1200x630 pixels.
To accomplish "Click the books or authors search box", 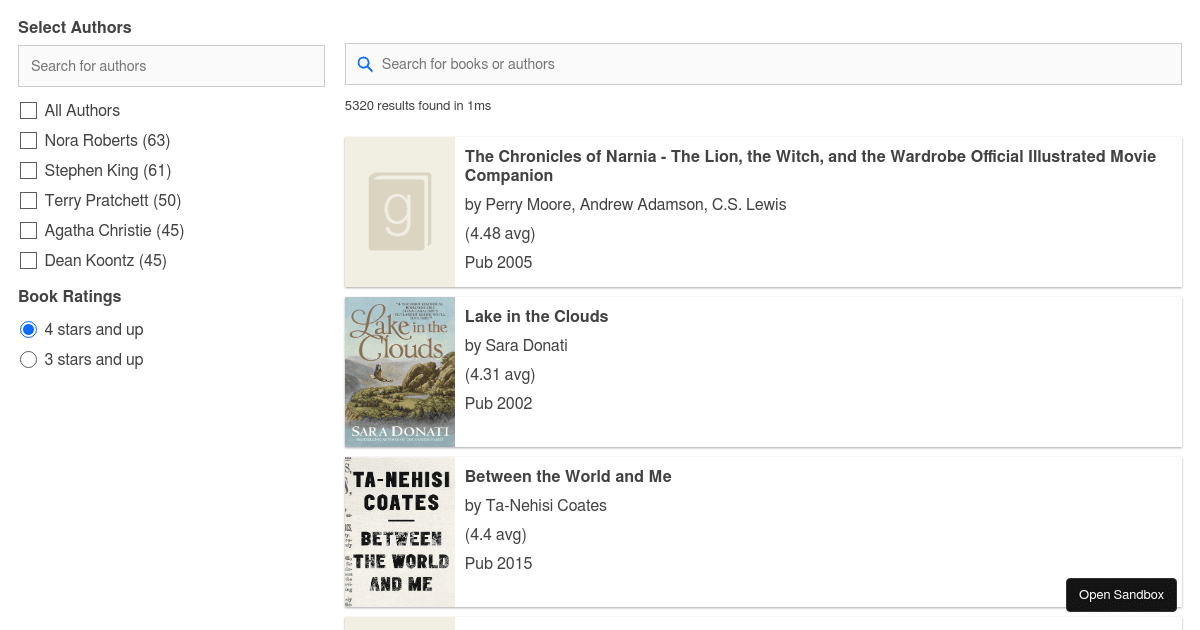I will click(x=770, y=64).
